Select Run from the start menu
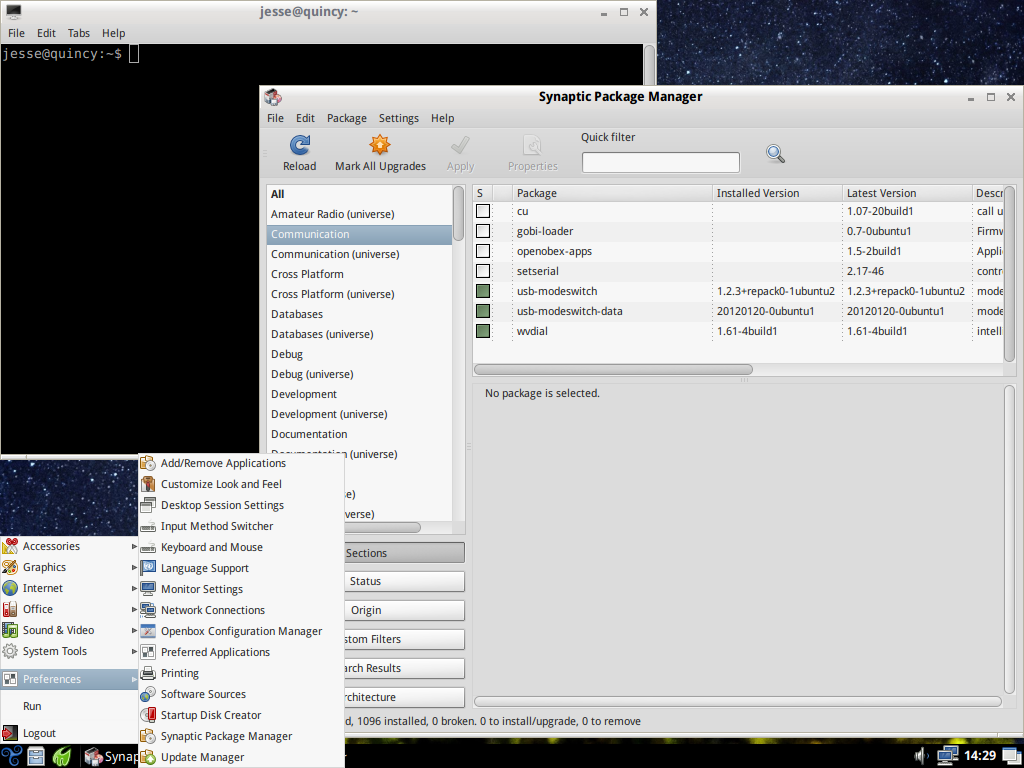Viewport: 1024px width, 768px height. 69,706
